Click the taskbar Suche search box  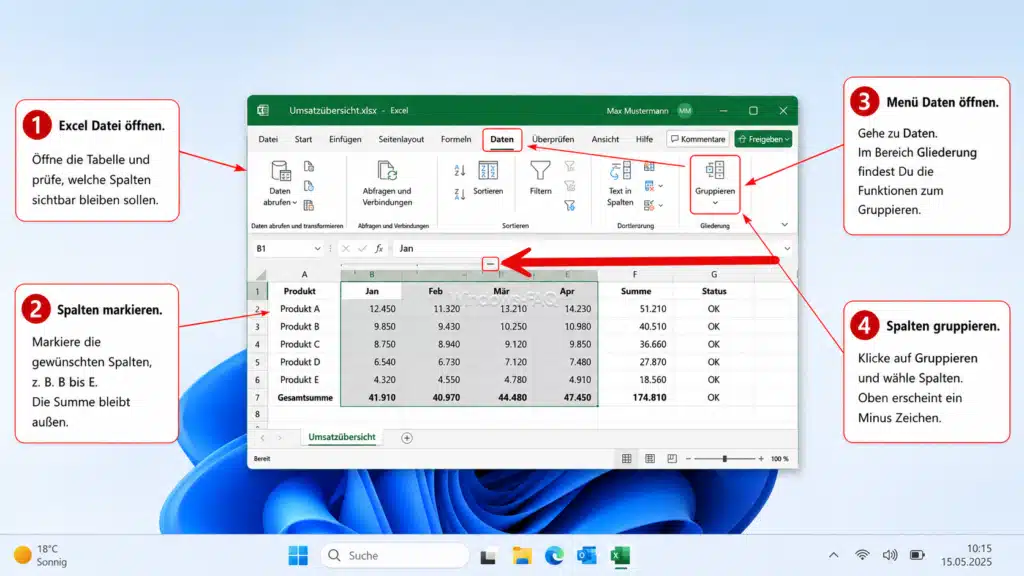(395, 555)
